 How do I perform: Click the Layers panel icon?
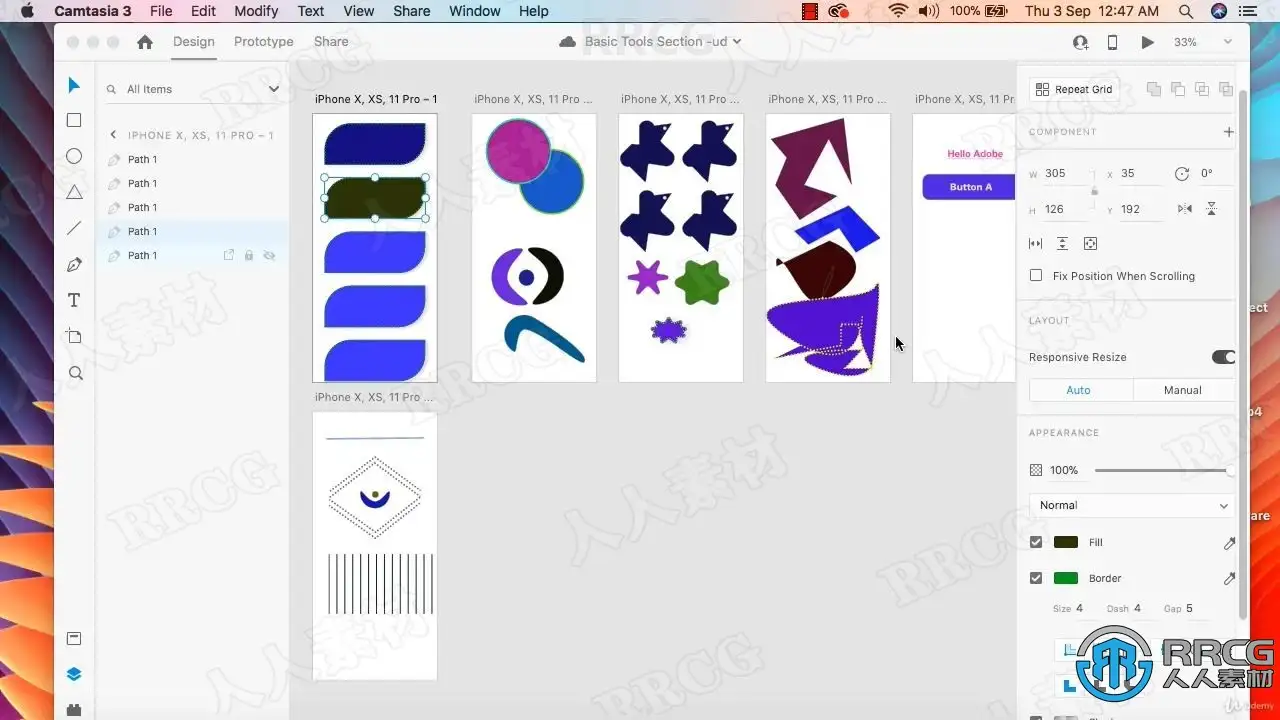[x=74, y=674]
